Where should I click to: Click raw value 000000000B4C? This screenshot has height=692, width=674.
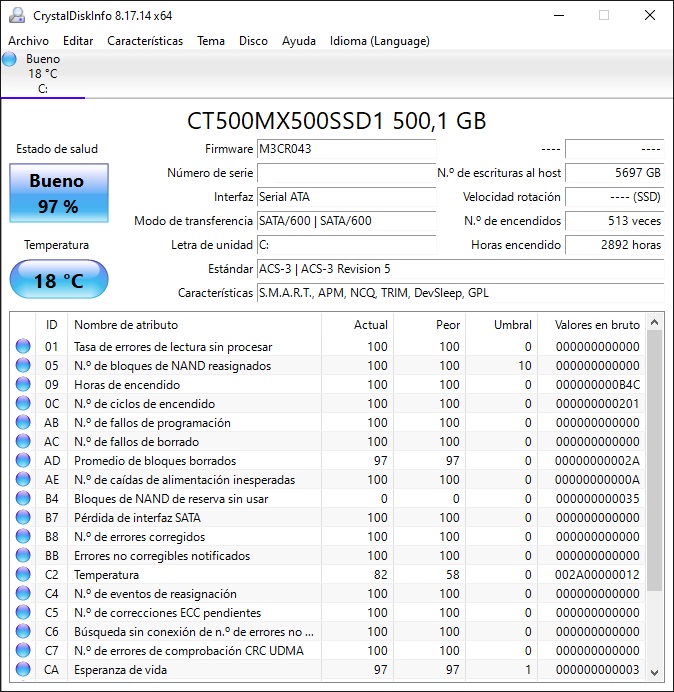598,385
